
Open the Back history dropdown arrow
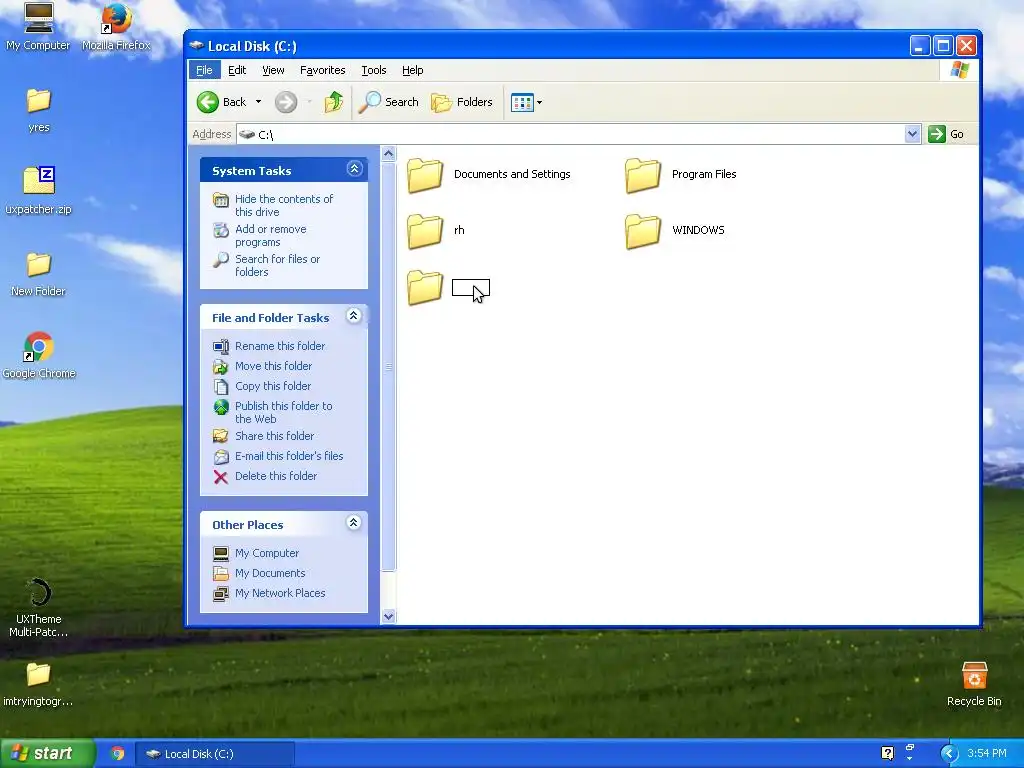click(259, 102)
